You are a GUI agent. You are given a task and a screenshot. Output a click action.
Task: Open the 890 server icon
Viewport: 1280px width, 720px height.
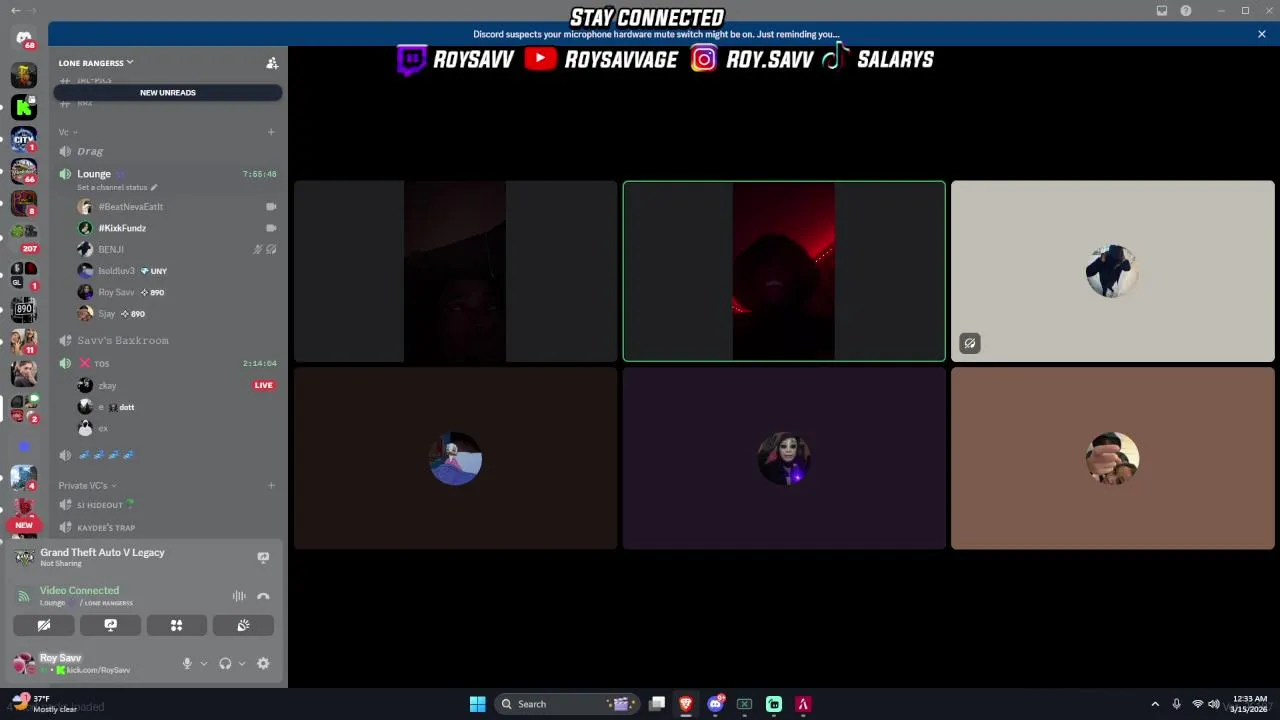click(x=24, y=309)
